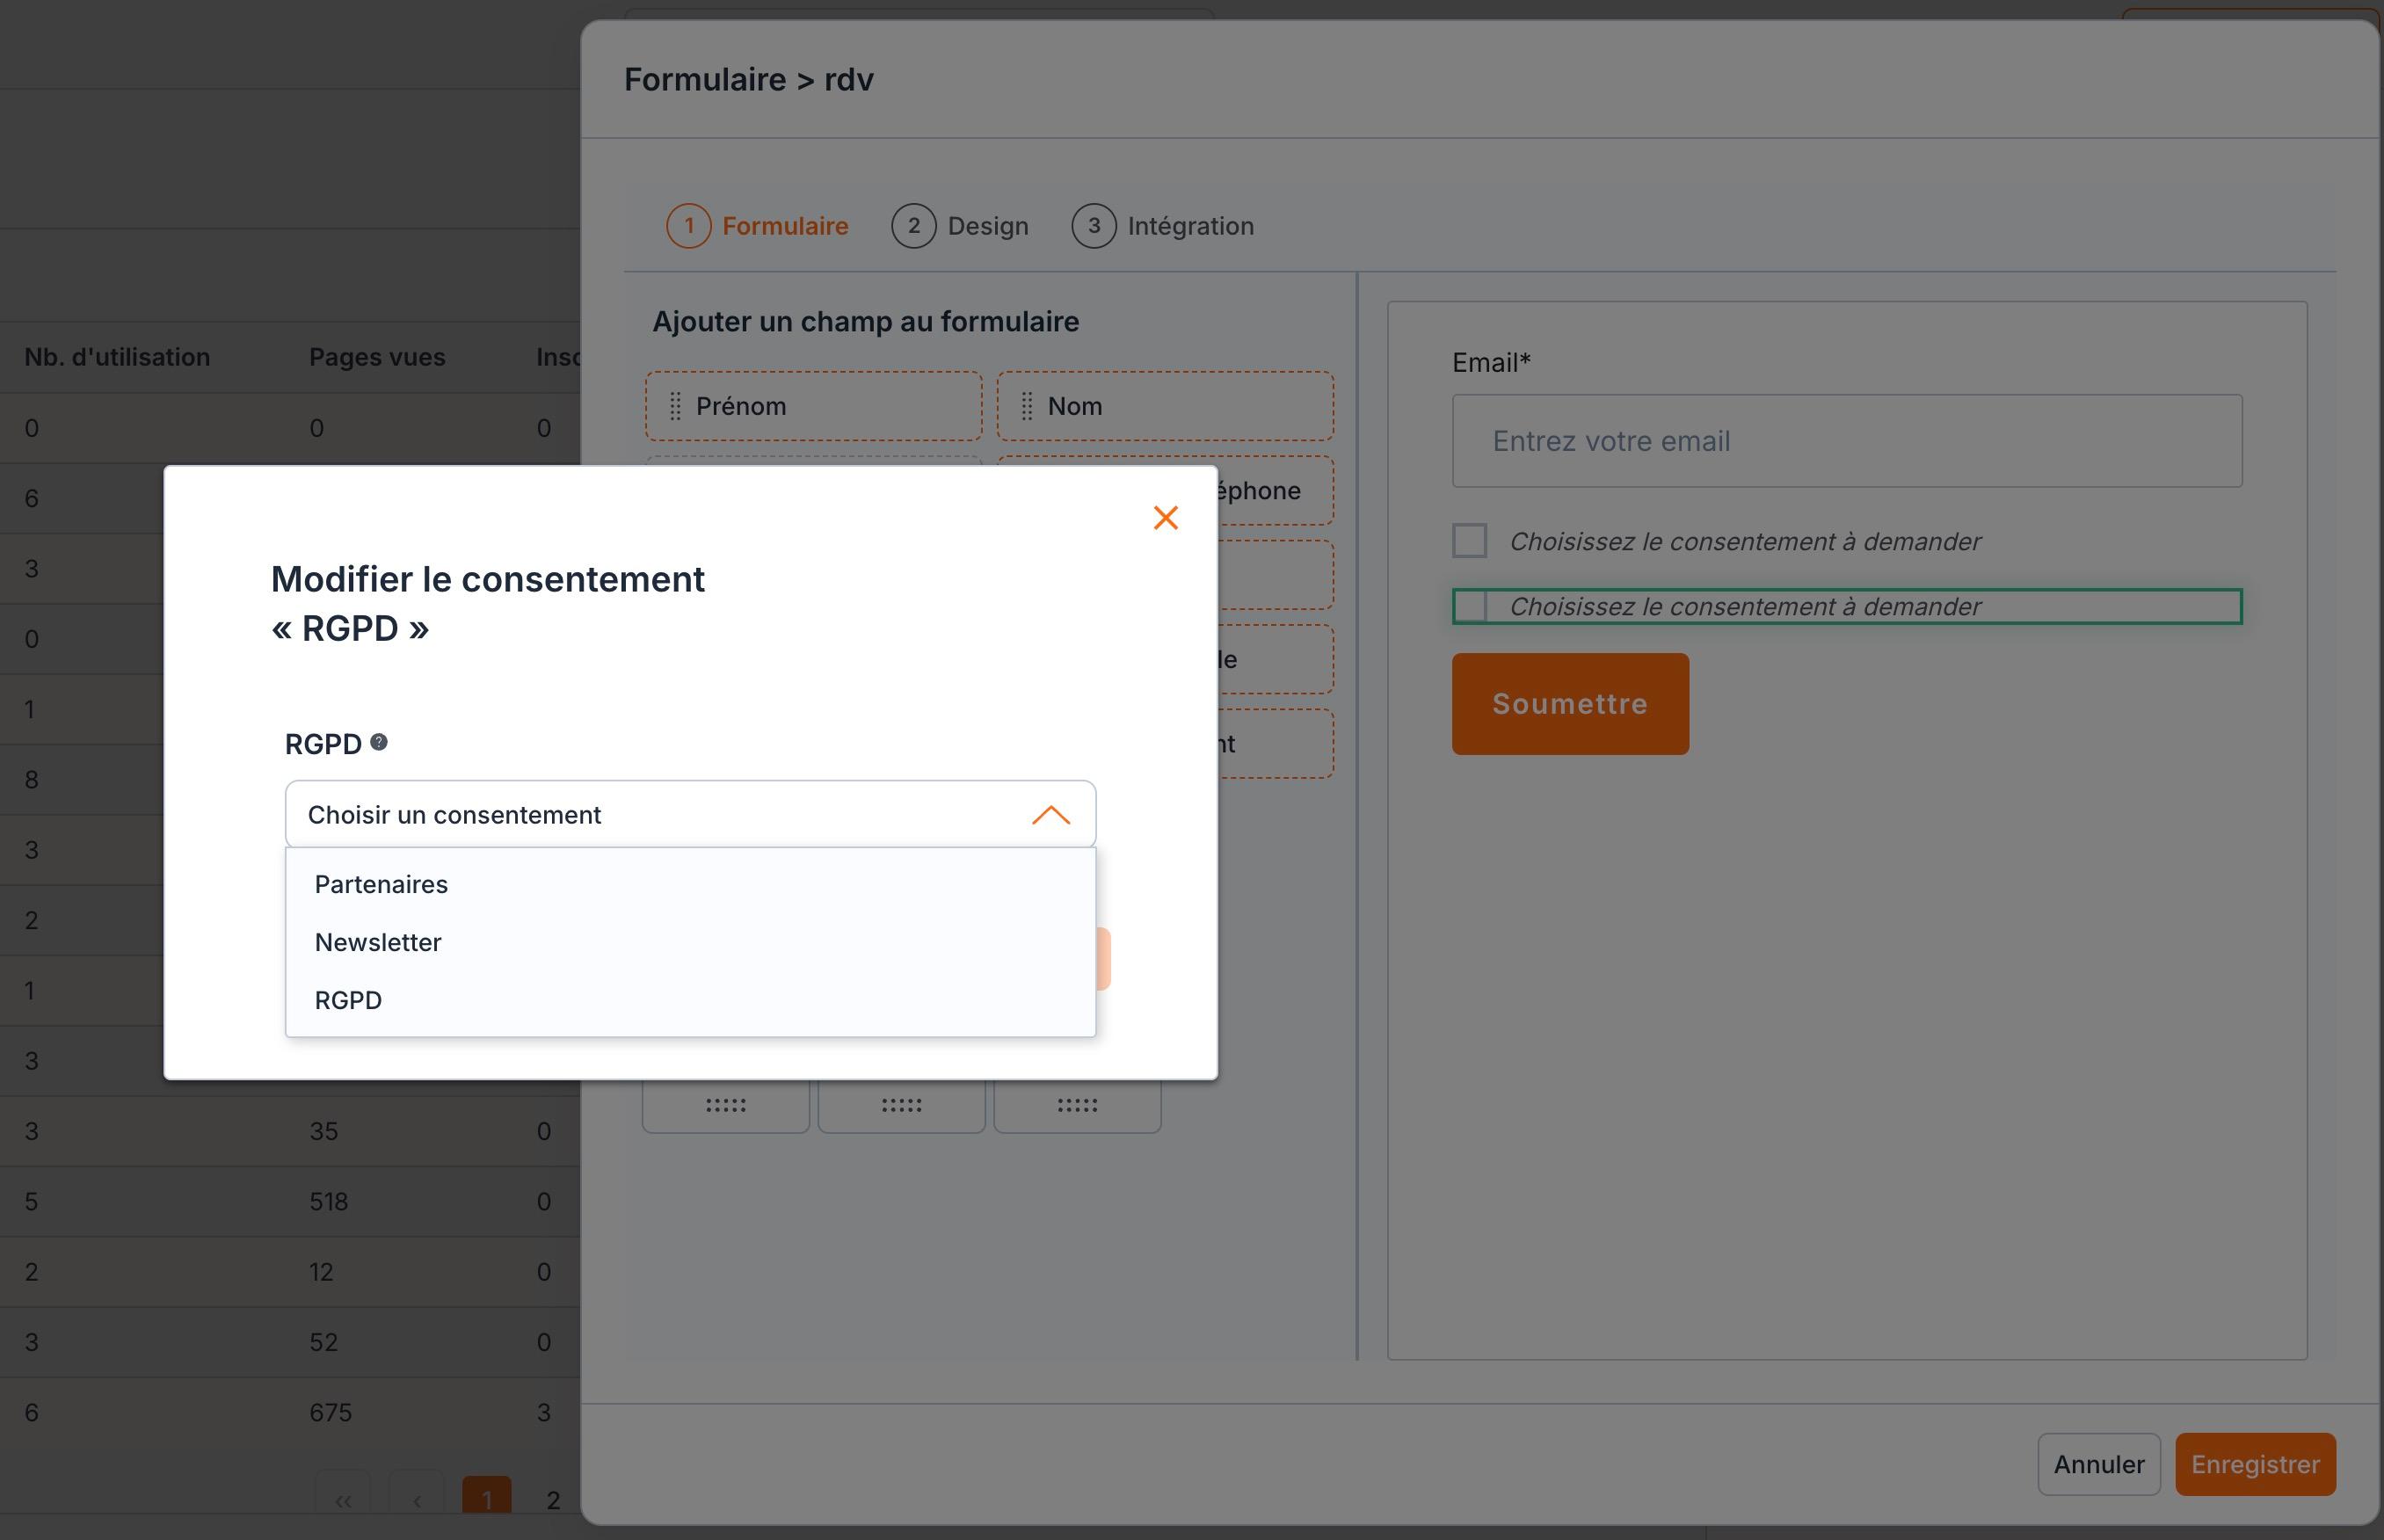Open the Intégration step tab
Screen dimensions: 2384x1540
tap(1162, 226)
